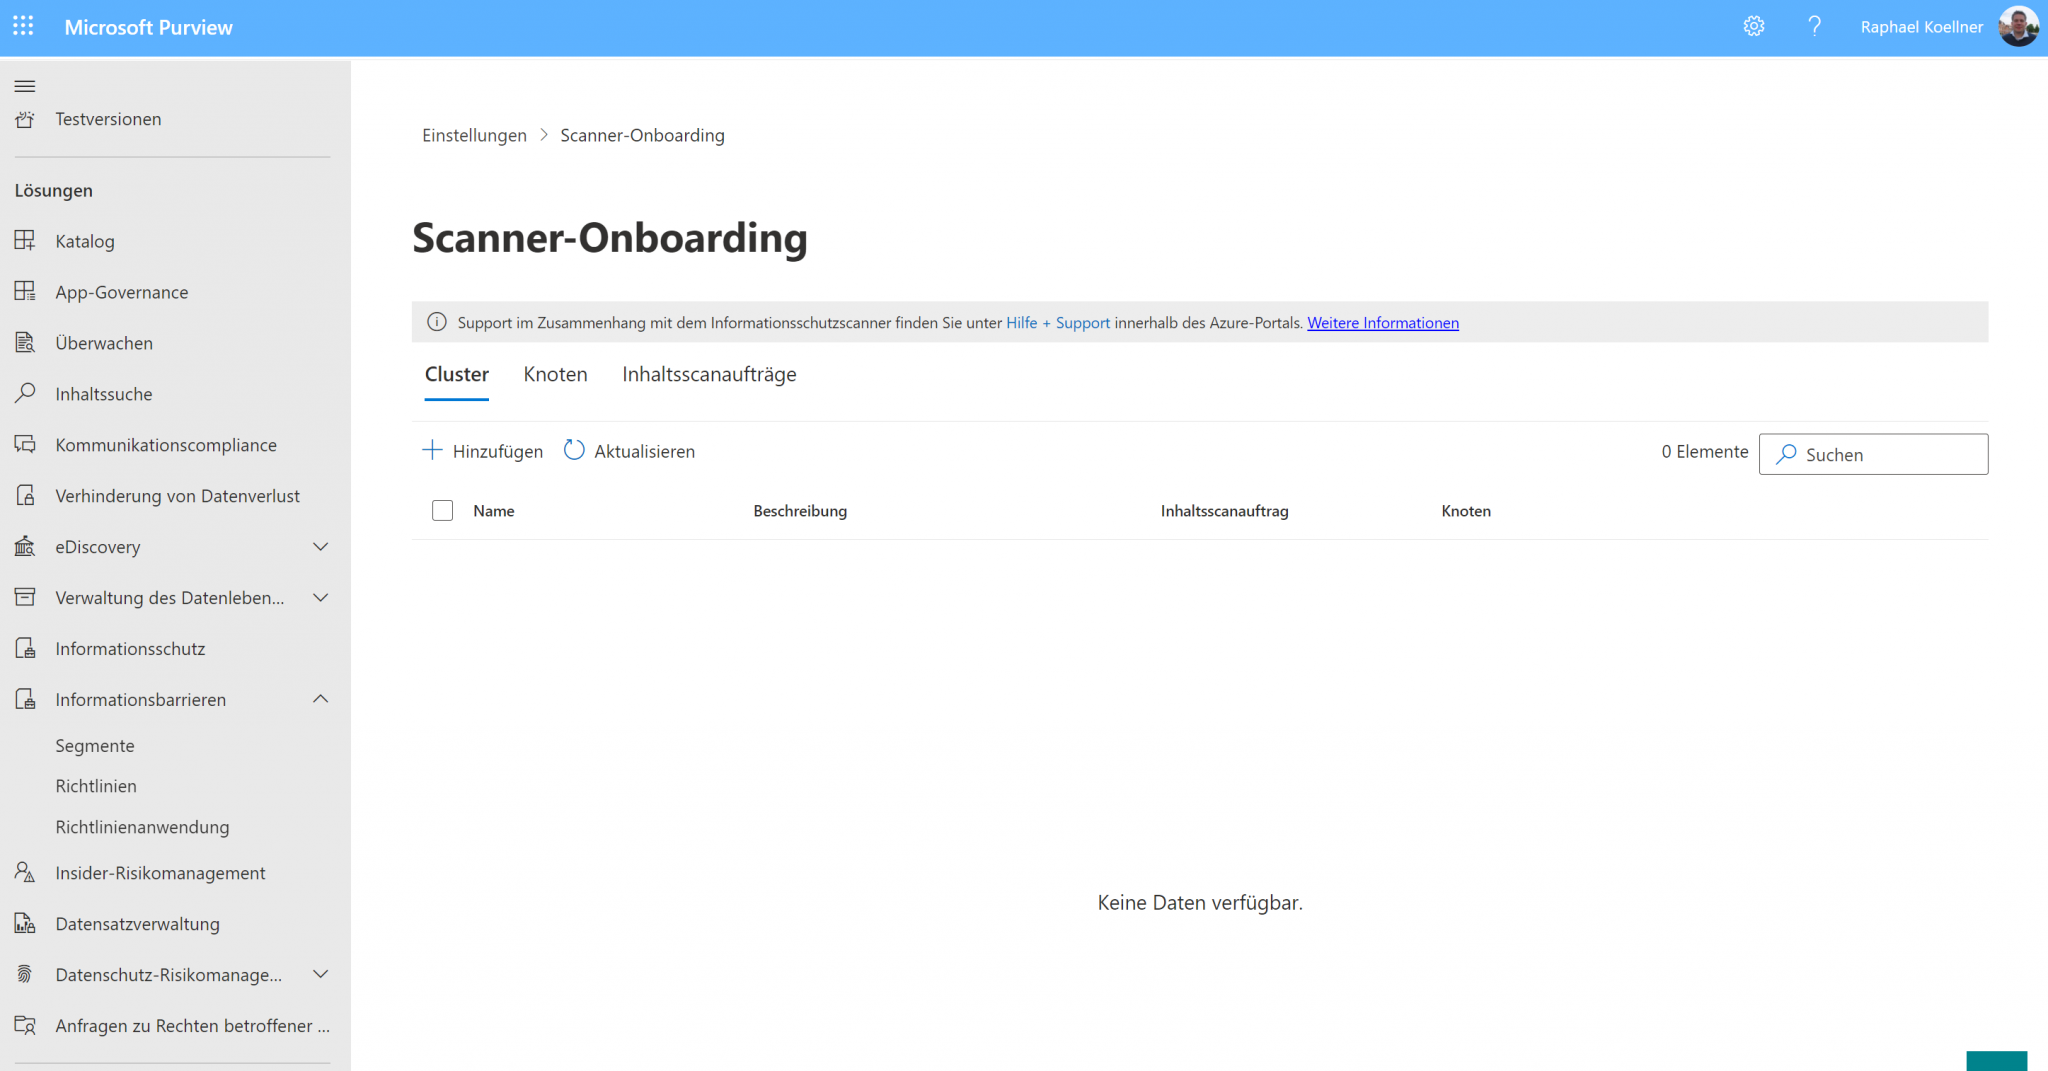
Task: Expand the eDiscovery section
Action: point(320,546)
